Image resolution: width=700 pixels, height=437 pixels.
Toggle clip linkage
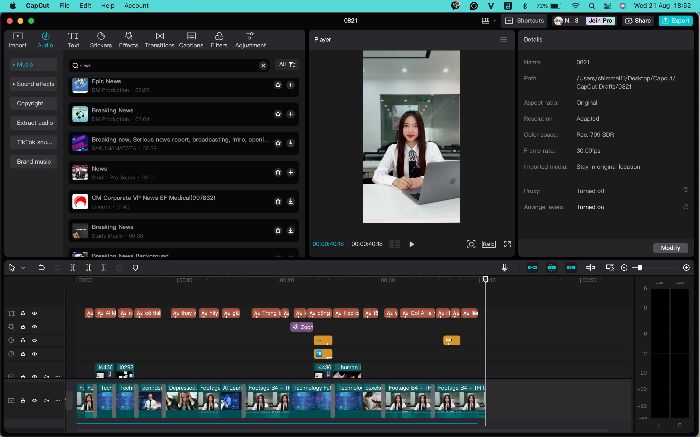(x=571, y=267)
